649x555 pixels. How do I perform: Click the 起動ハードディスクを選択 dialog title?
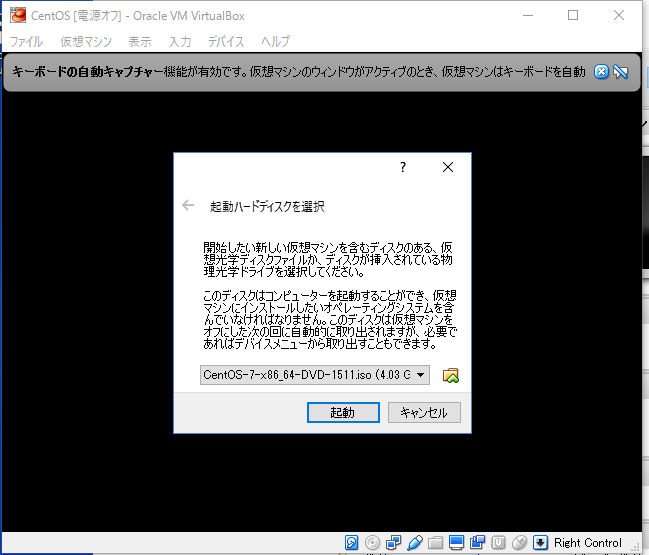(267, 206)
